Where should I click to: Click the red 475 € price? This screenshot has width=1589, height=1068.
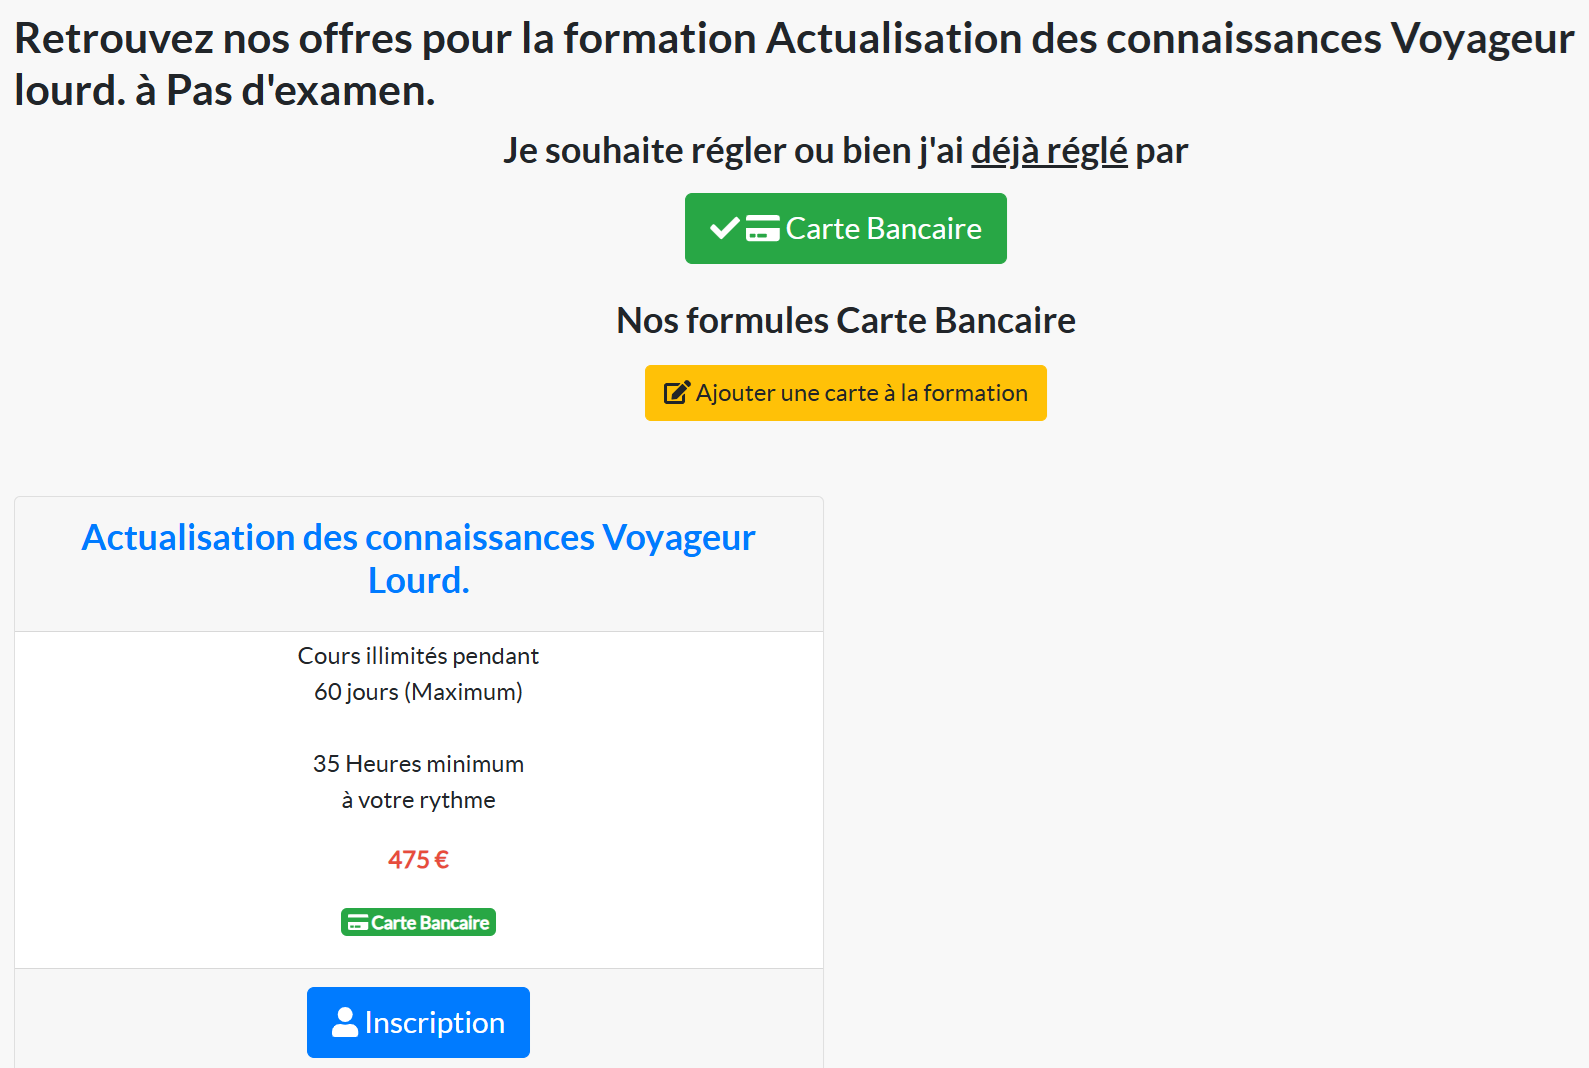click(418, 860)
